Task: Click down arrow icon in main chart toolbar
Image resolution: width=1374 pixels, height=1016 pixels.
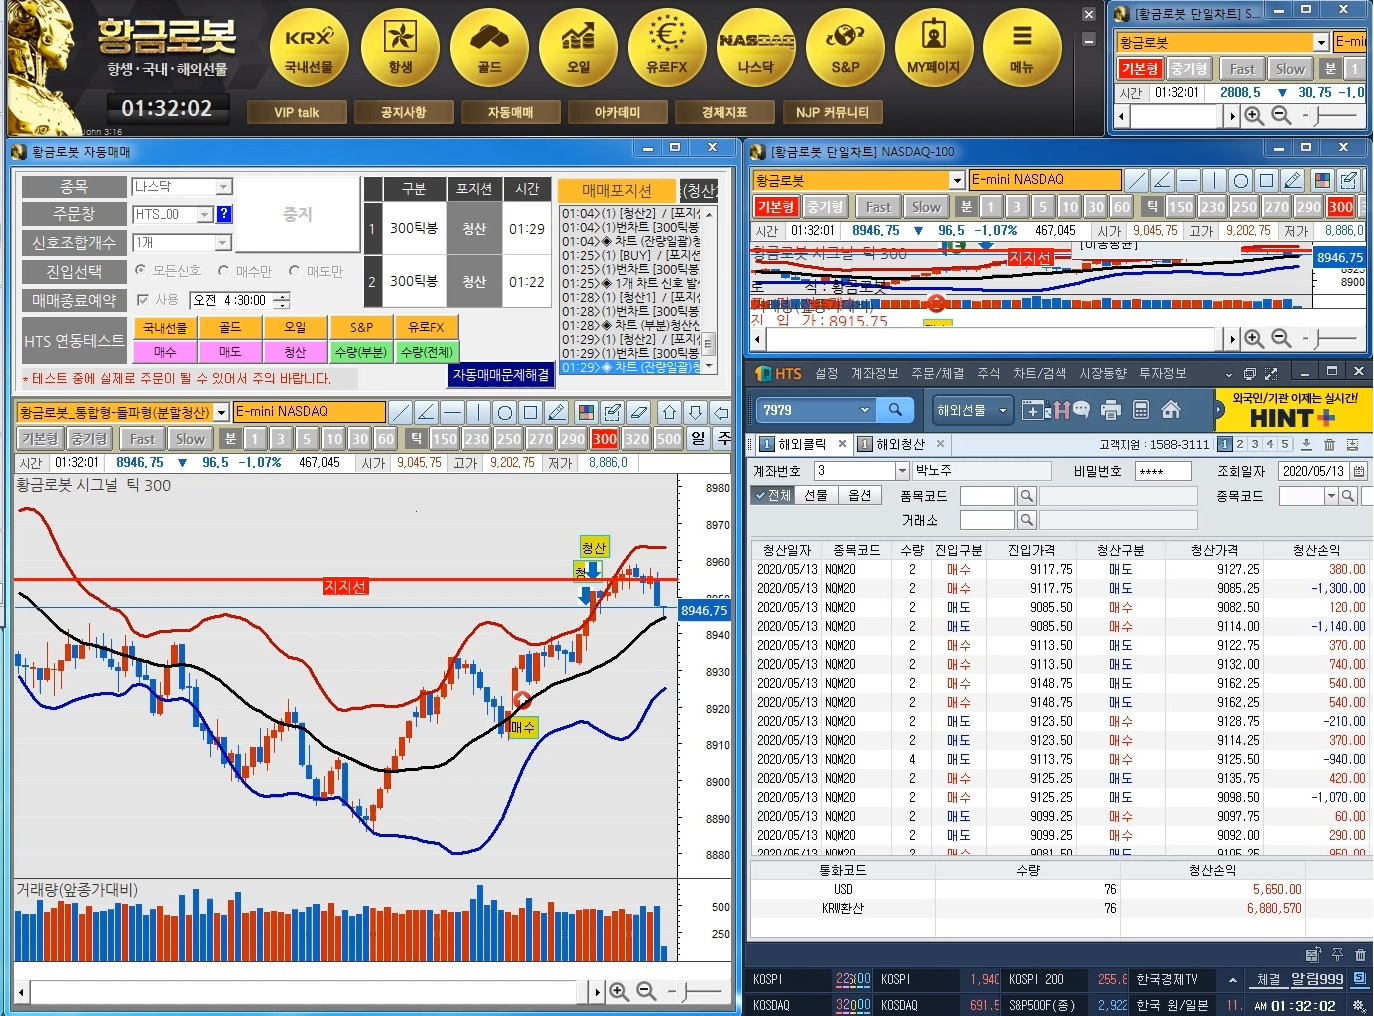Action: tap(695, 412)
